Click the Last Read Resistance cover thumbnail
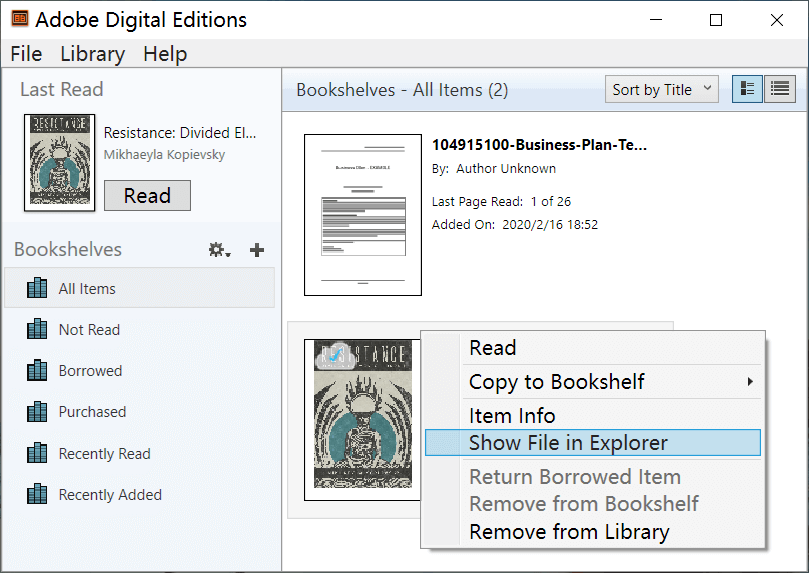This screenshot has height=573, width=809. pos(60,162)
